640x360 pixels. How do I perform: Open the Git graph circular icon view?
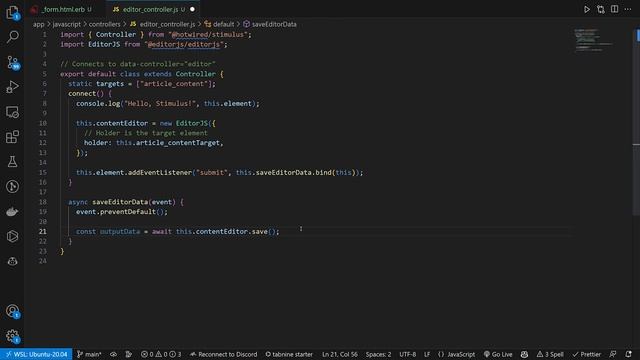tap(12, 187)
